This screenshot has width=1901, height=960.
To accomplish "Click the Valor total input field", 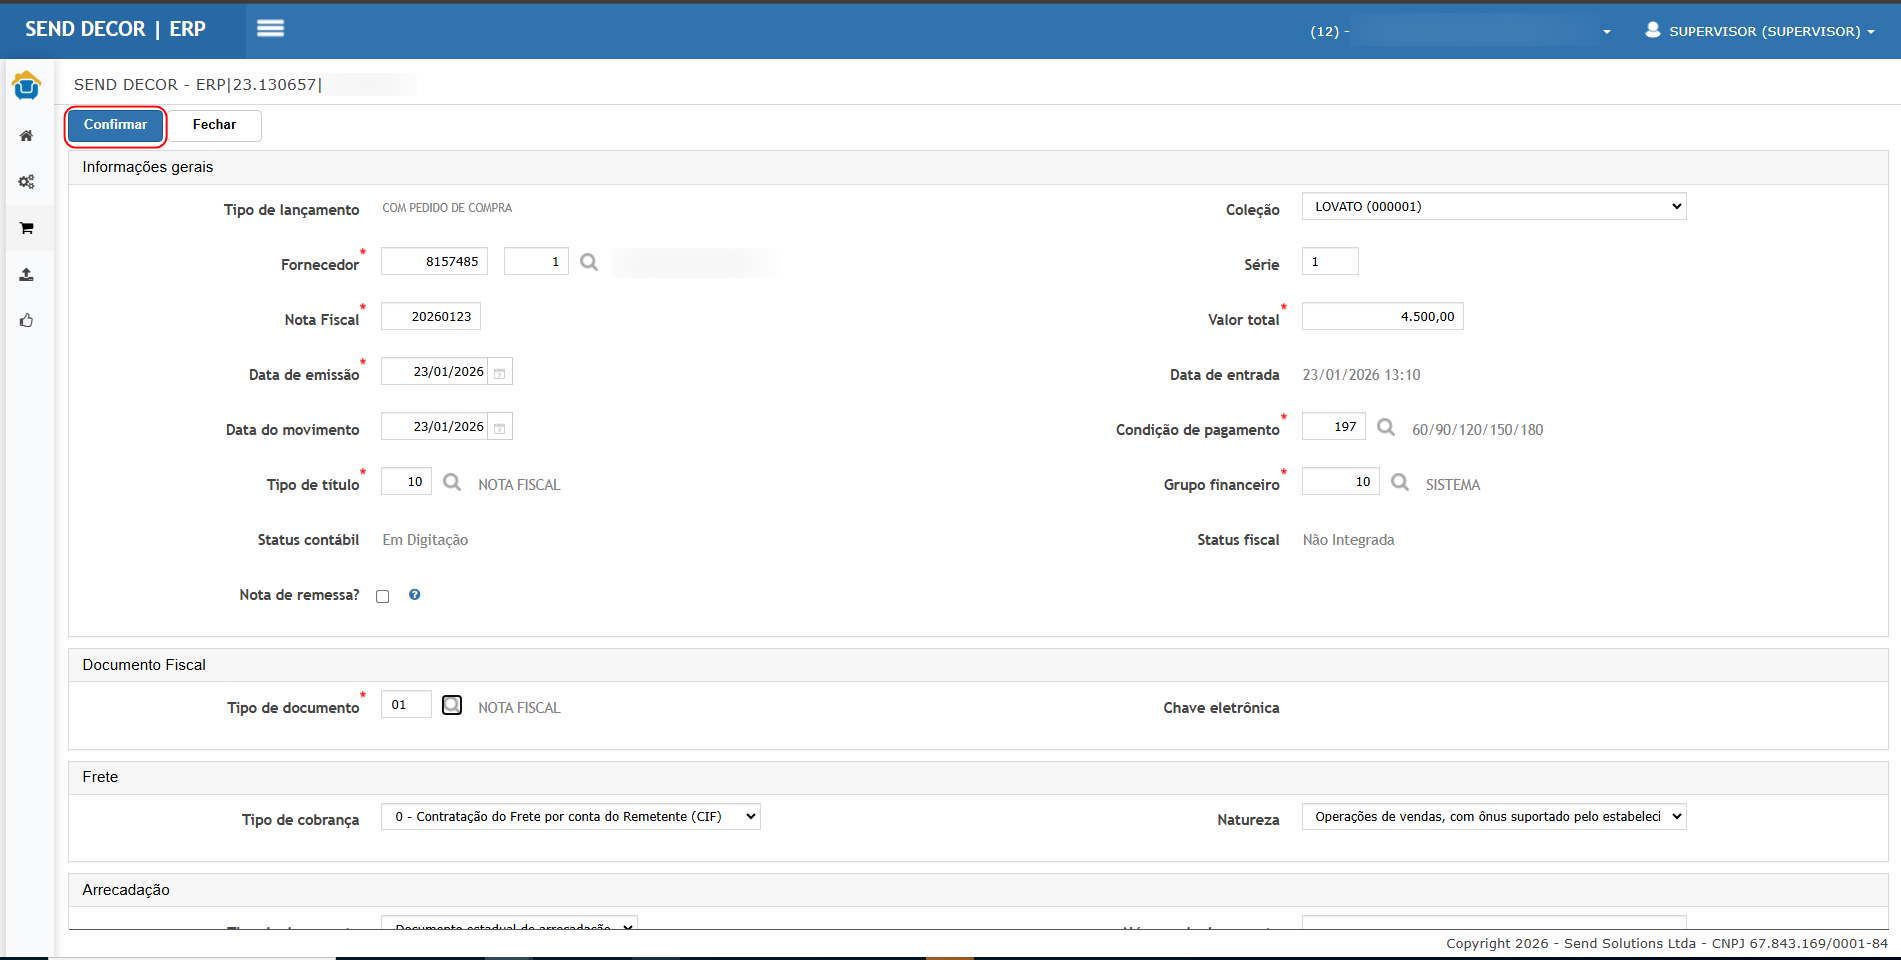I will (x=1382, y=317).
